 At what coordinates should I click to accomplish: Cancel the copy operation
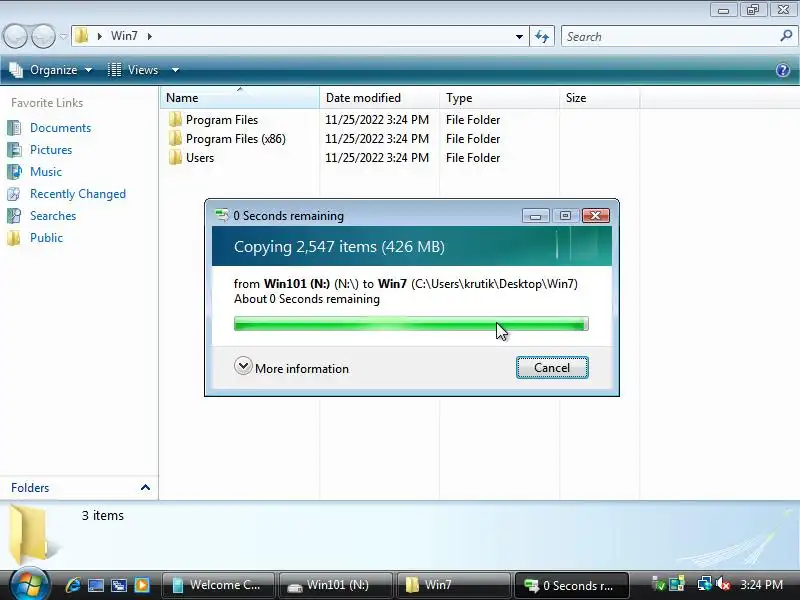click(x=552, y=367)
